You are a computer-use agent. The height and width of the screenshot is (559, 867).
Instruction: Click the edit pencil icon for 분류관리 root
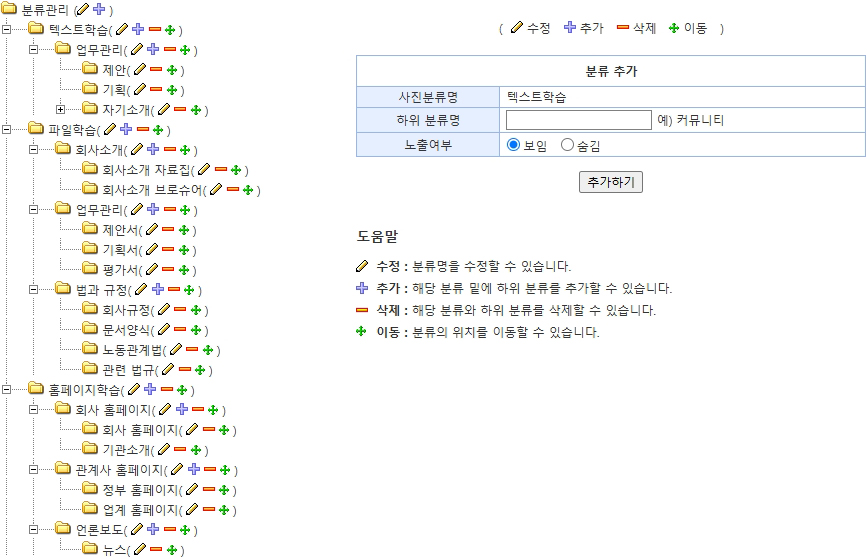82,9
